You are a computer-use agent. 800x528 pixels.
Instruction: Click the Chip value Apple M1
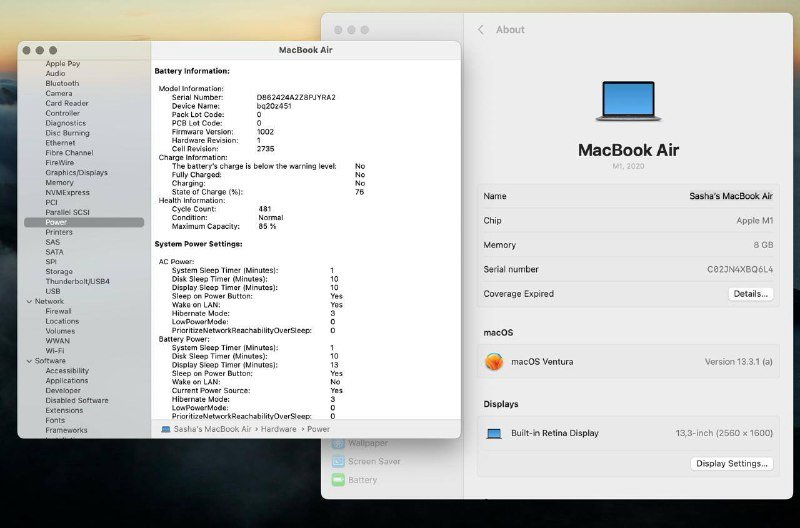[755, 220]
